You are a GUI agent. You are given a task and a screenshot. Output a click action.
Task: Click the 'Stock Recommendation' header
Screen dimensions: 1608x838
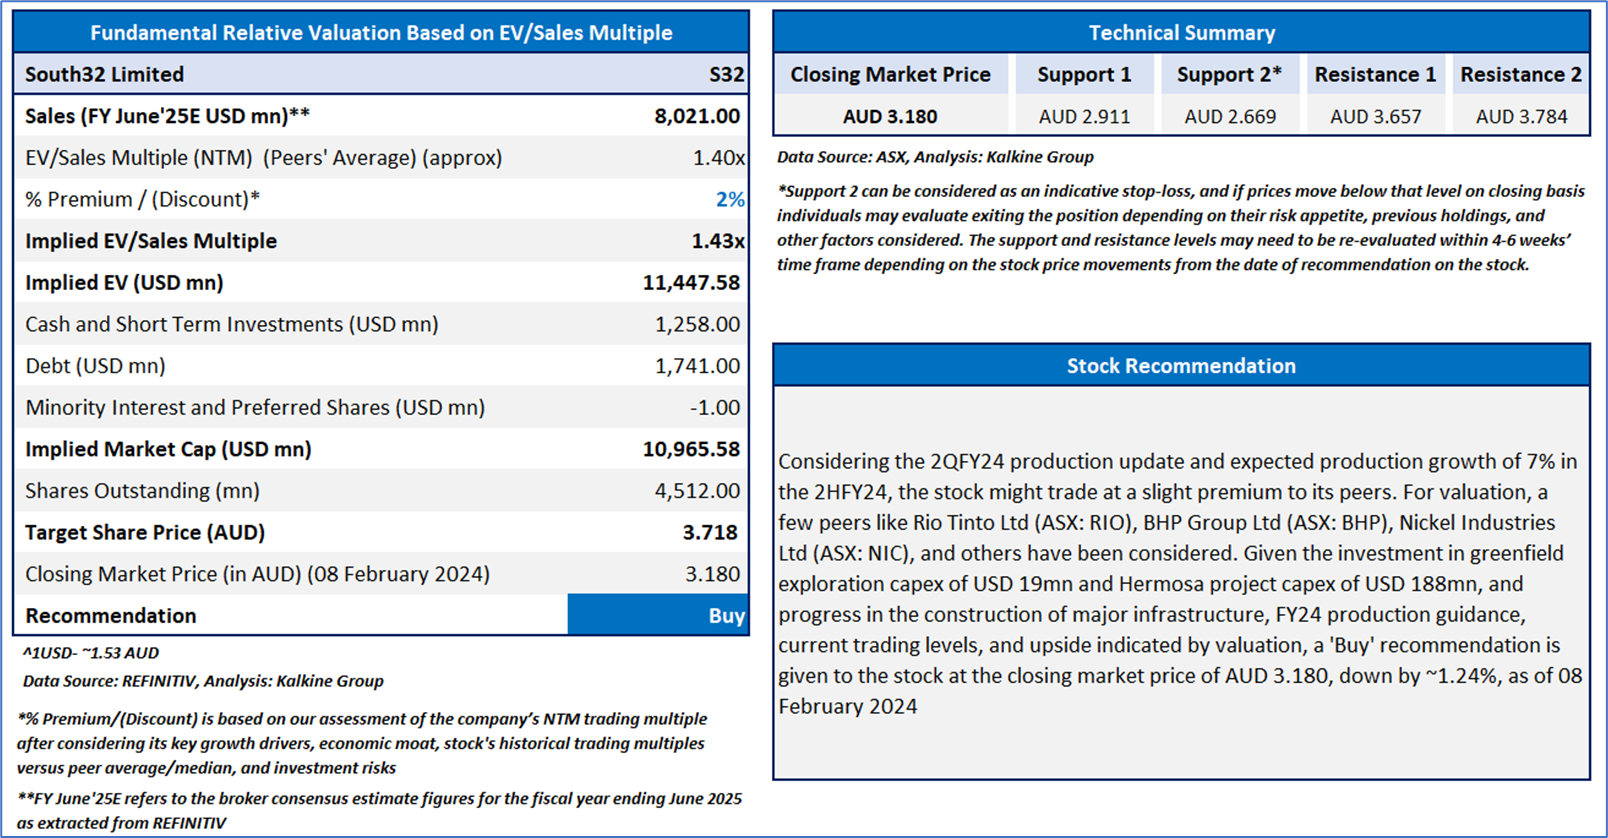tap(1181, 366)
